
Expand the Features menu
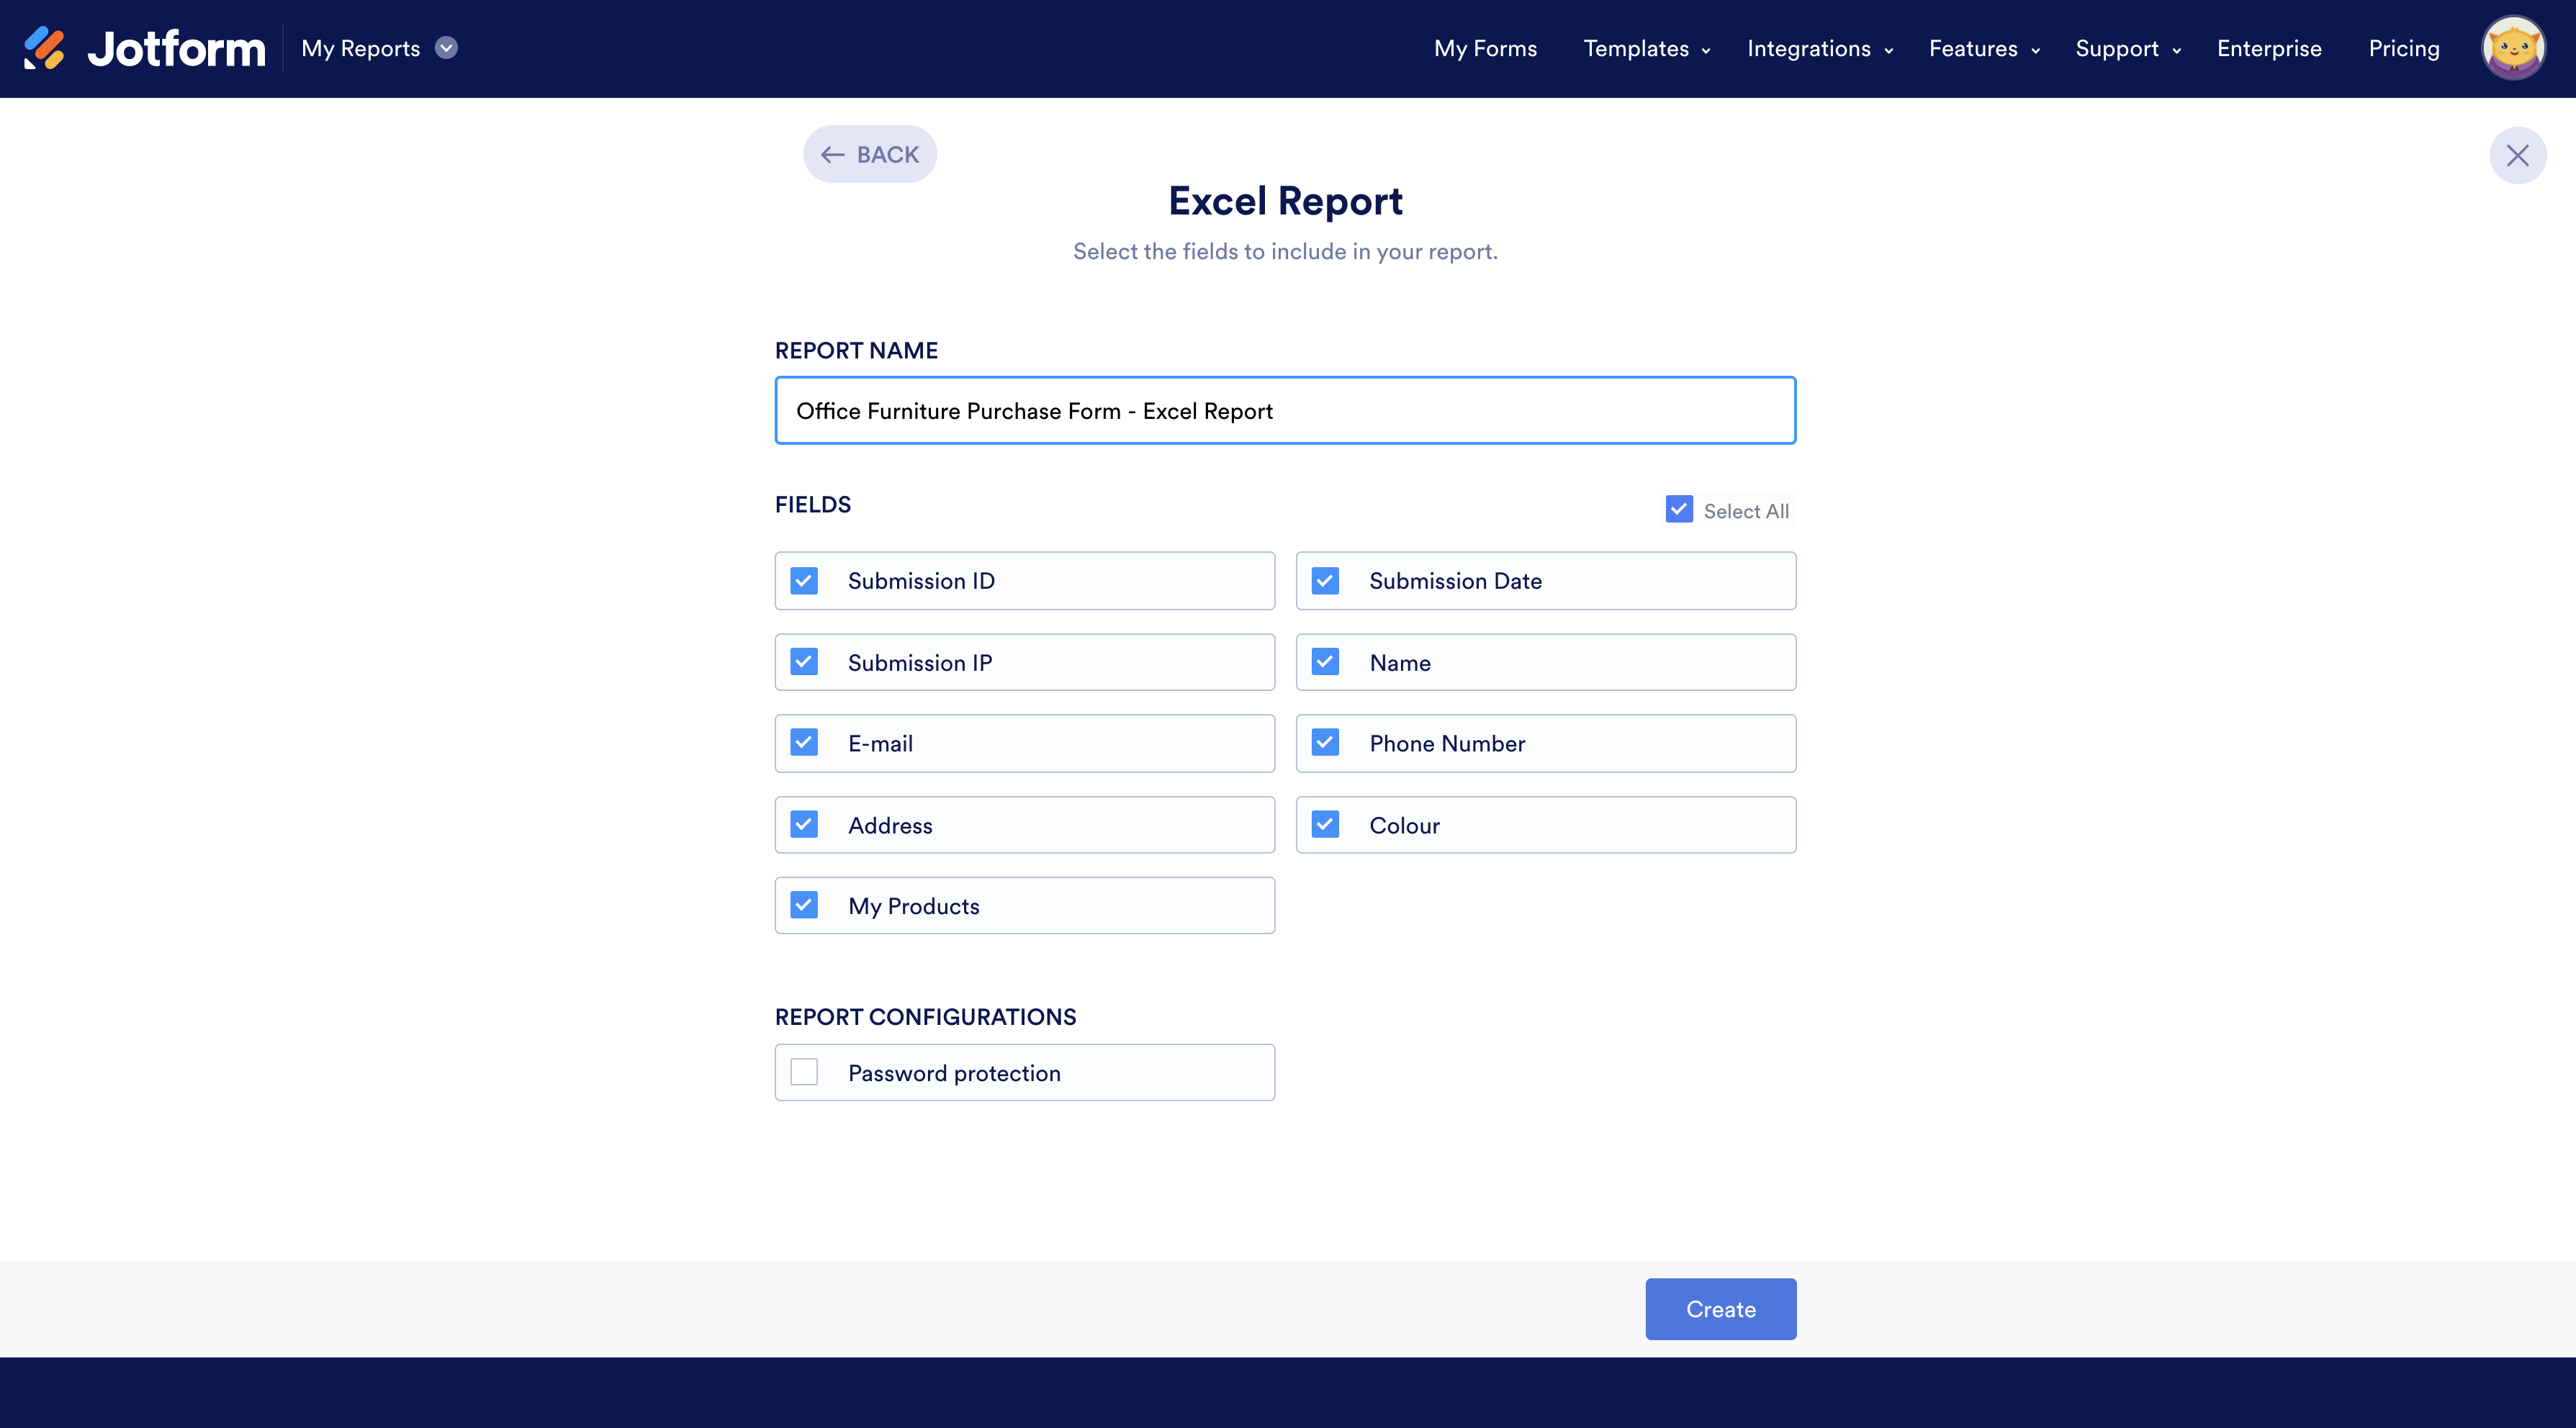tap(1984, 48)
